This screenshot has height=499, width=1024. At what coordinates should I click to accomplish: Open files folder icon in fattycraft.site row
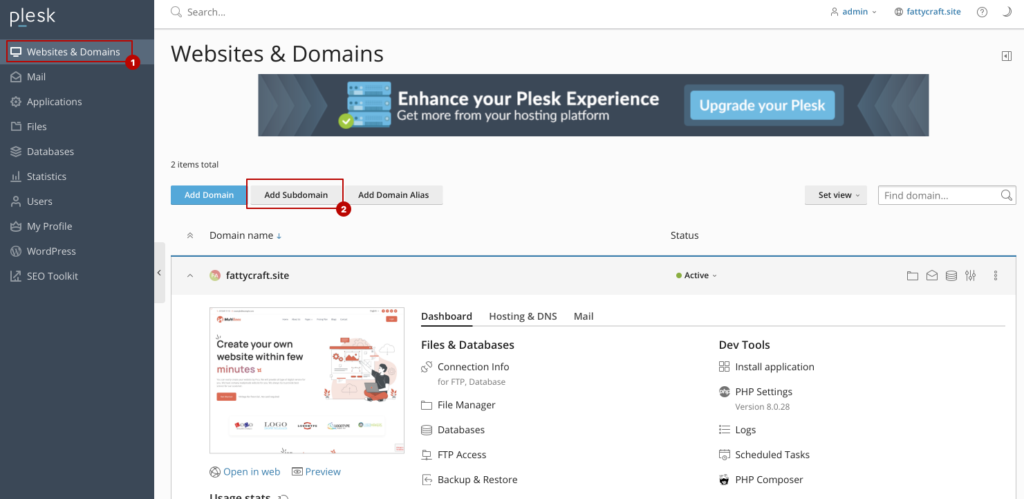click(x=912, y=276)
